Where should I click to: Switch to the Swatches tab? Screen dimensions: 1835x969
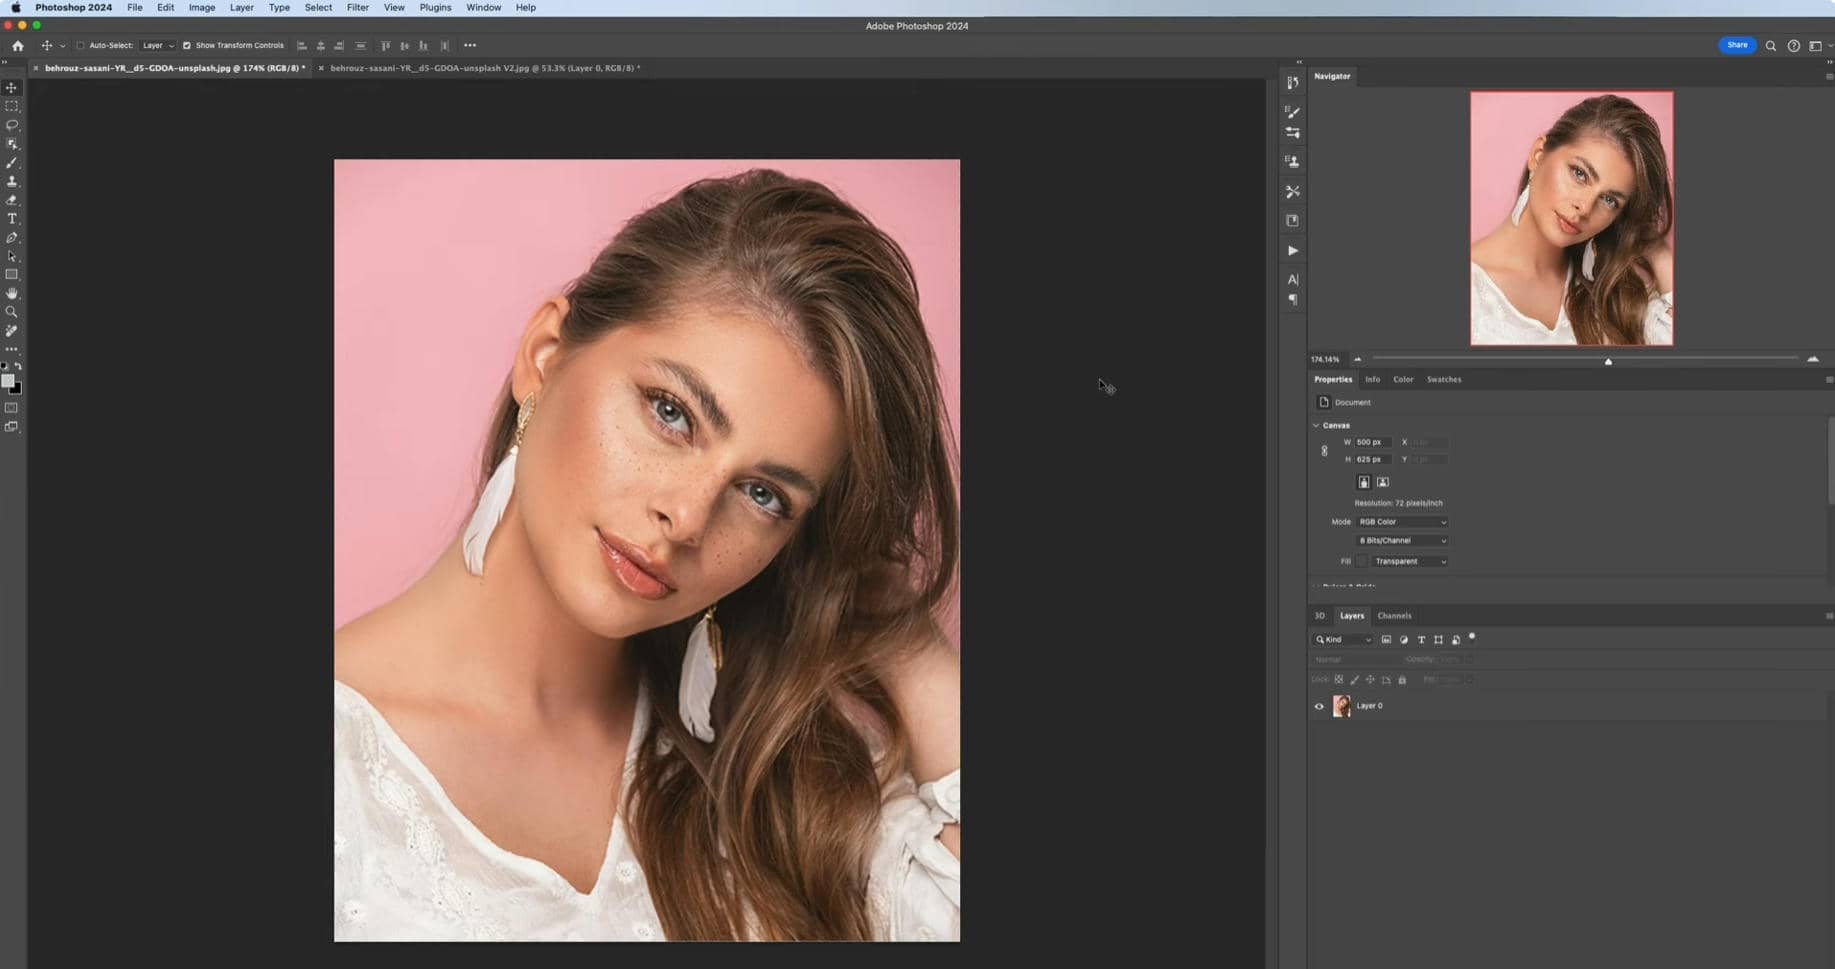(x=1443, y=380)
